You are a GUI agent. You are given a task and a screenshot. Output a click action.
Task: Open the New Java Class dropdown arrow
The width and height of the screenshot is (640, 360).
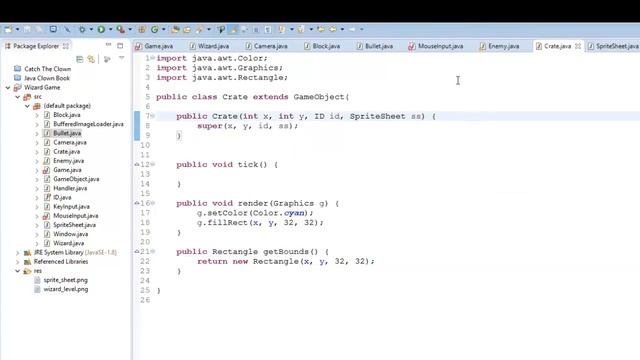click(164, 29)
